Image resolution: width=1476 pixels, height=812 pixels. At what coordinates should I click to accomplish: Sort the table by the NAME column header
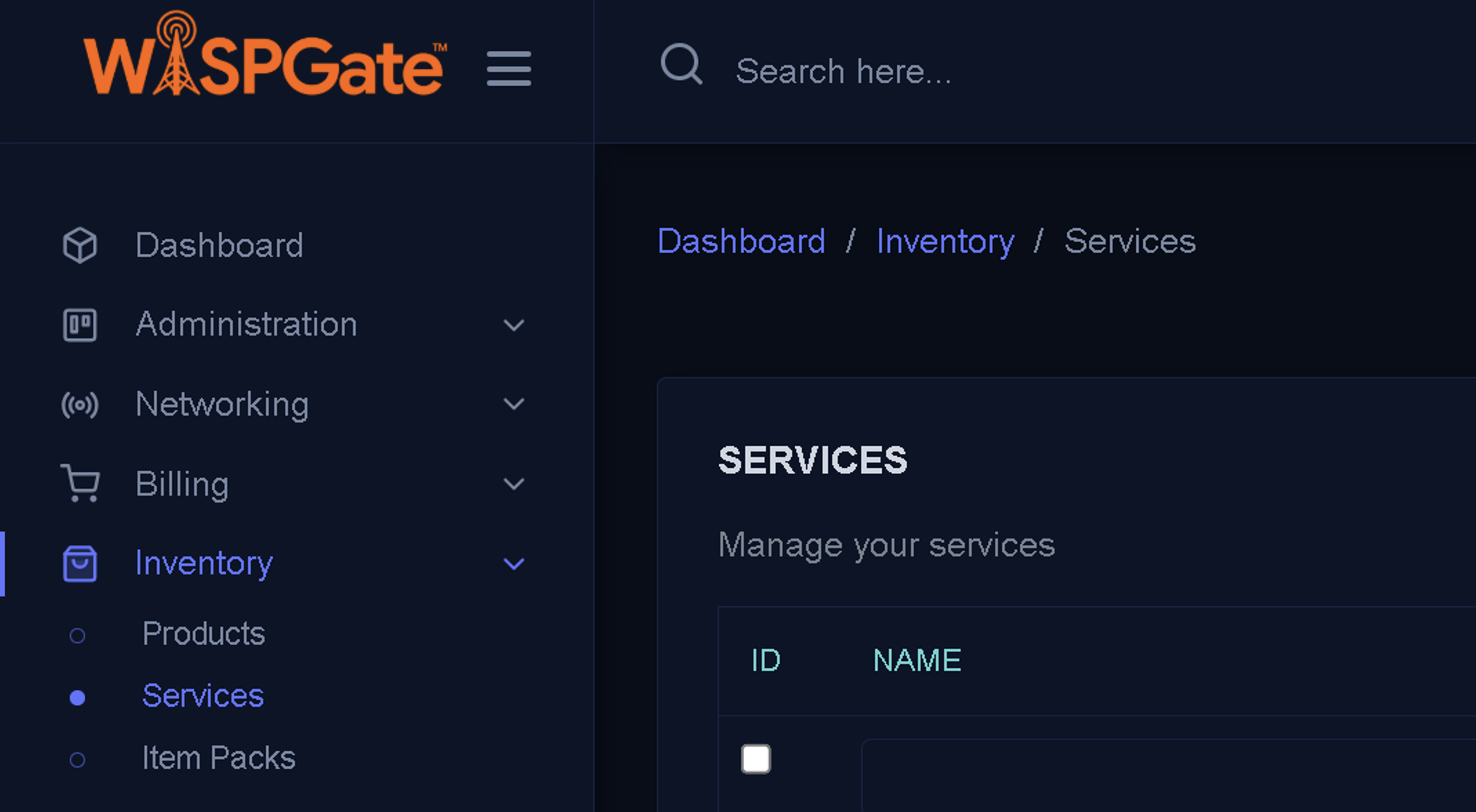[917, 660]
